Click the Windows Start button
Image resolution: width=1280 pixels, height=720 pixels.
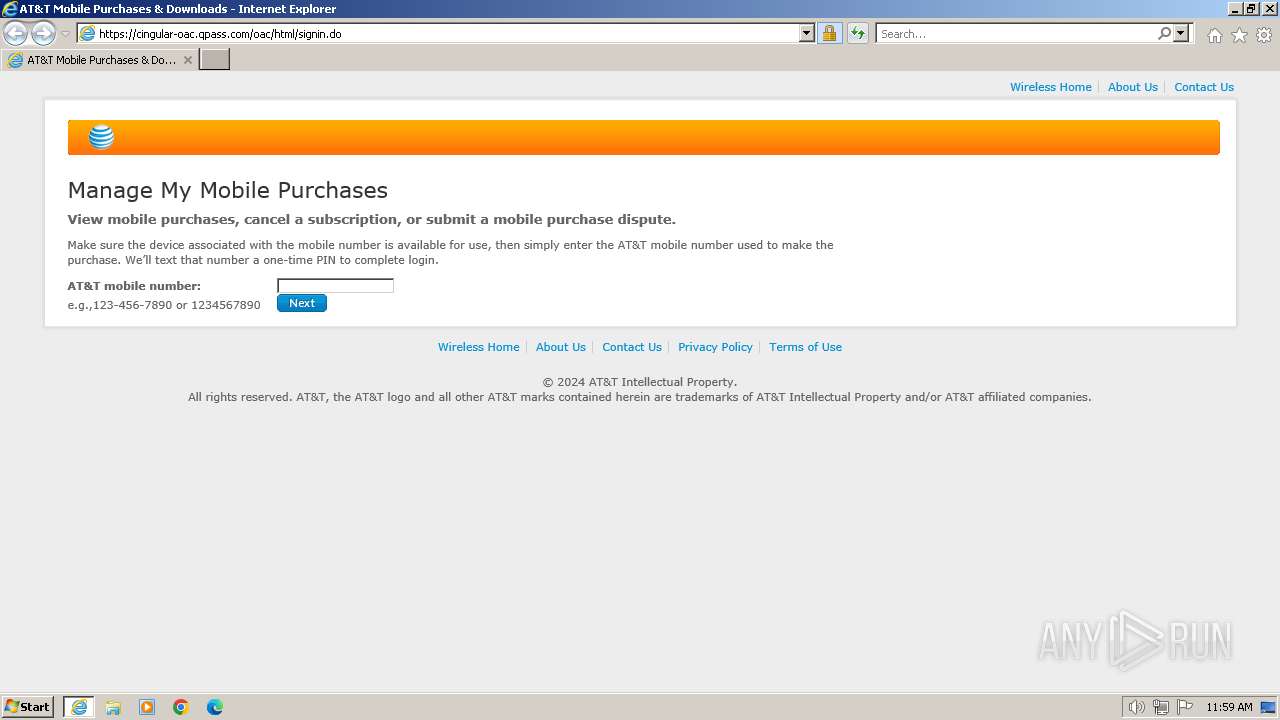[28, 707]
